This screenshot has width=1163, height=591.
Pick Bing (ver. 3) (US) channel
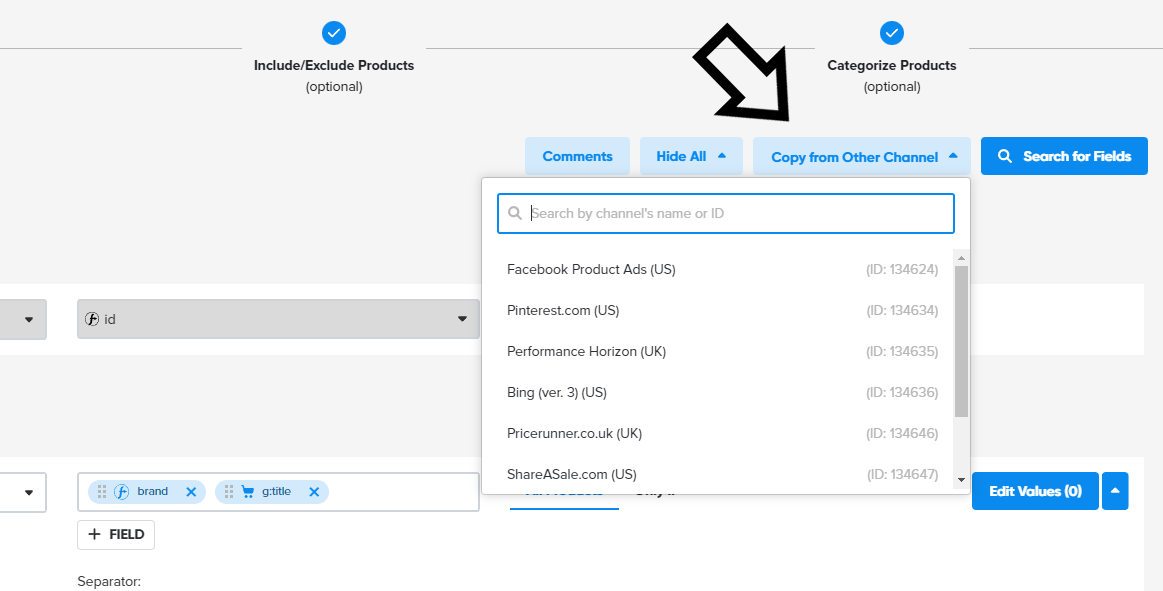click(557, 393)
